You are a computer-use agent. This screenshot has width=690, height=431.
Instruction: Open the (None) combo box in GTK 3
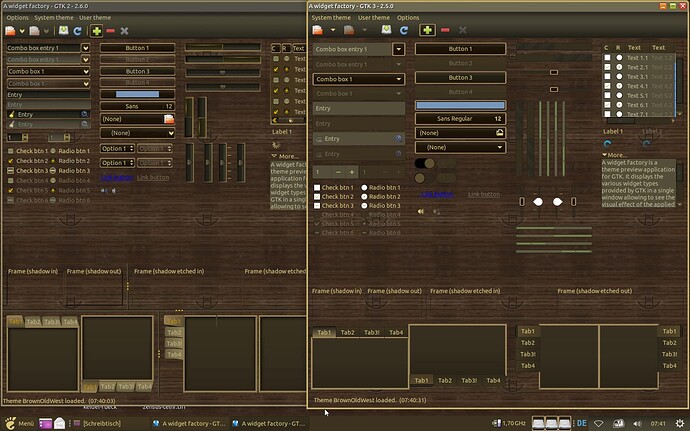[460, 147]
